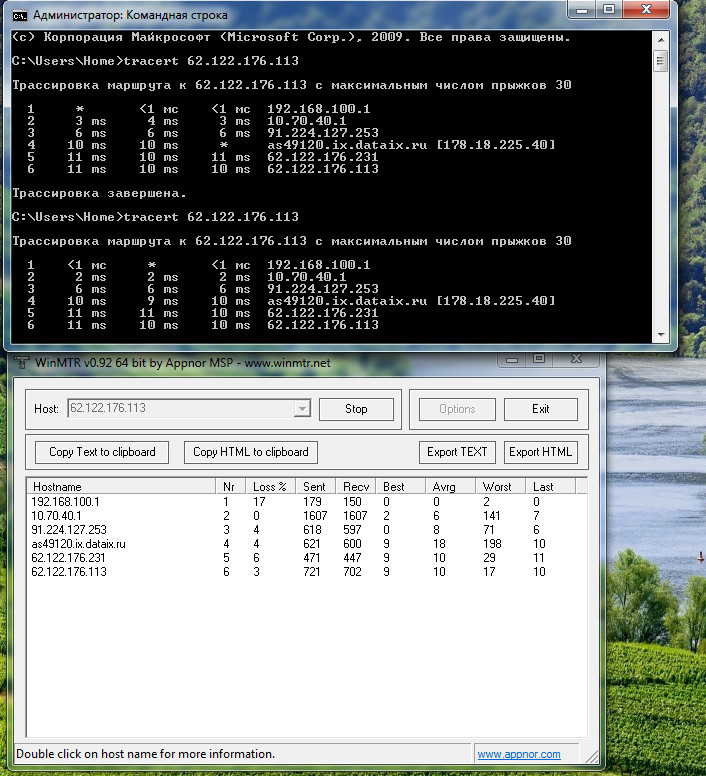The width and height of the screenshot is (706, 776).
Task: Open the www.appnor.com link
Action: click(518, 754)
